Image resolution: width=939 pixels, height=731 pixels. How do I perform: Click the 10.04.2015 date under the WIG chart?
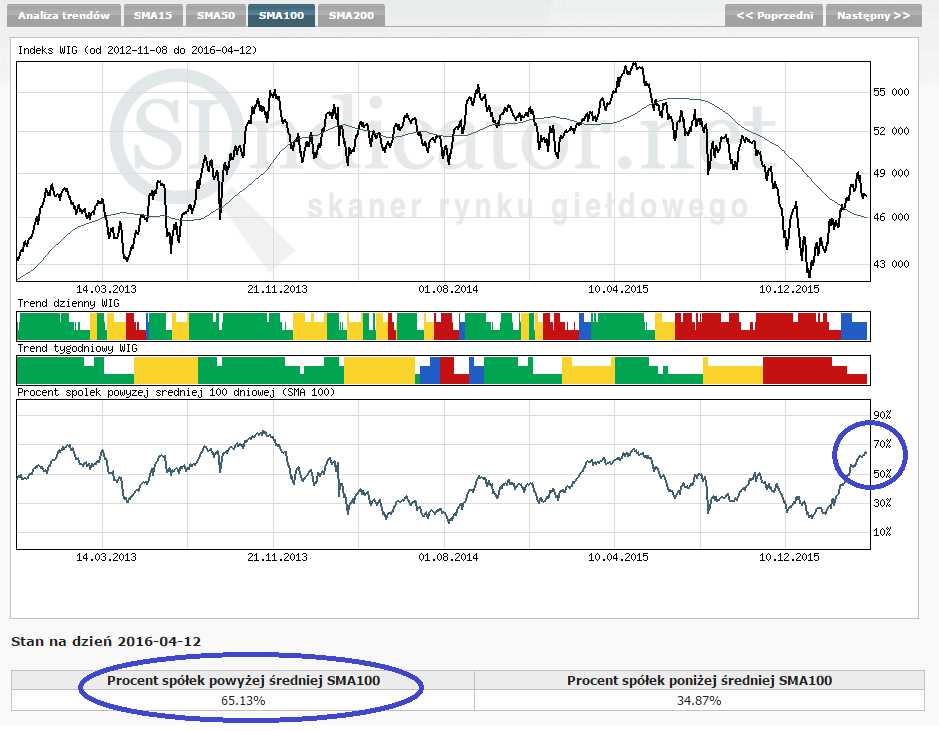tap(618, 288)
